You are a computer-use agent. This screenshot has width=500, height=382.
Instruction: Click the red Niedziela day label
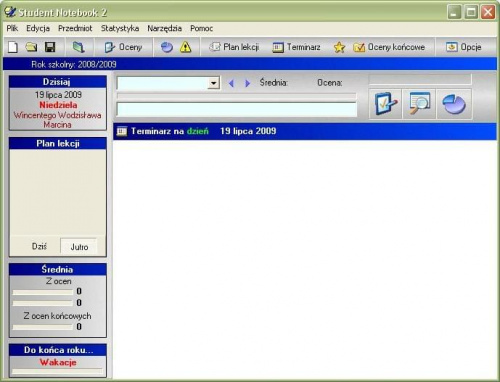[x=58, y=105]
